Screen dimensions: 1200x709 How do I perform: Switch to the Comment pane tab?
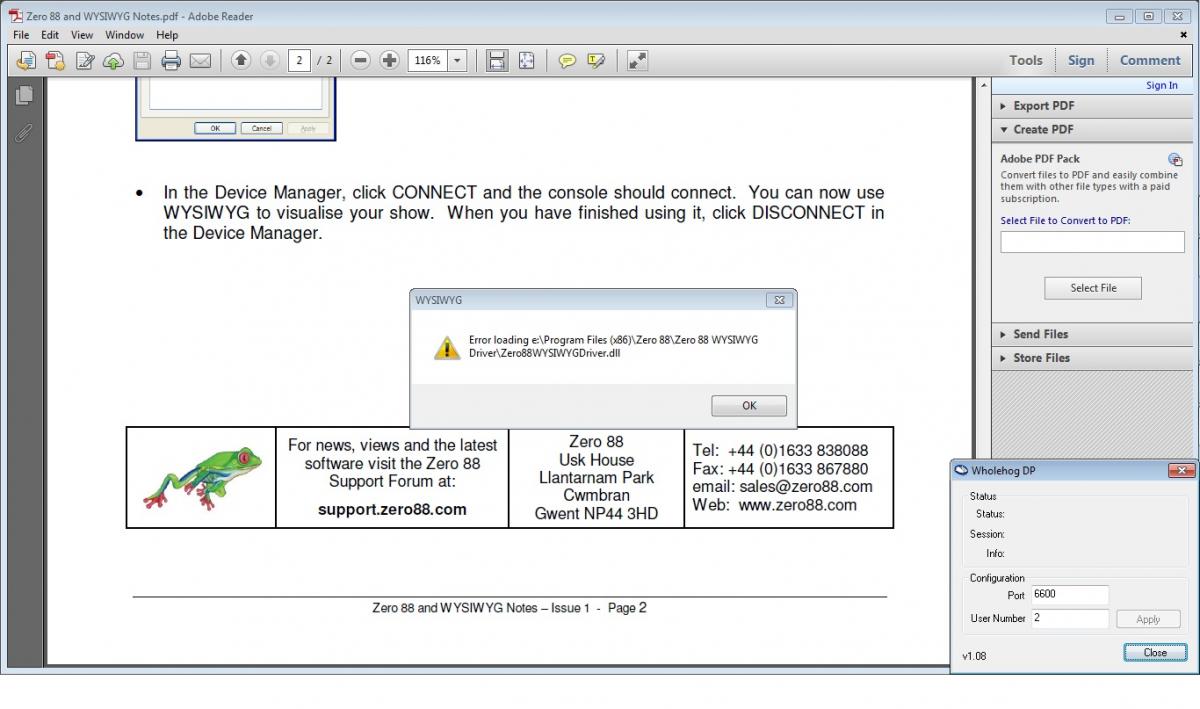point(1150,60)
